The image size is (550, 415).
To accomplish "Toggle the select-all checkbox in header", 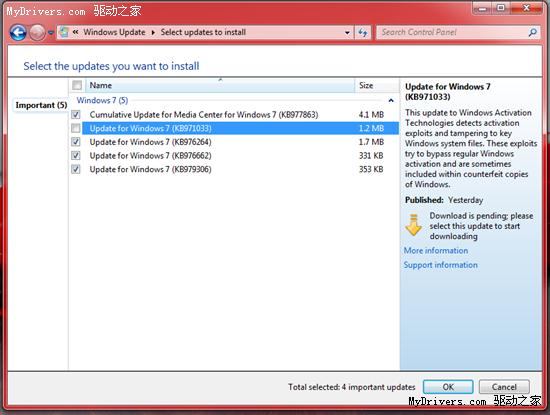I will click(77, 85).
